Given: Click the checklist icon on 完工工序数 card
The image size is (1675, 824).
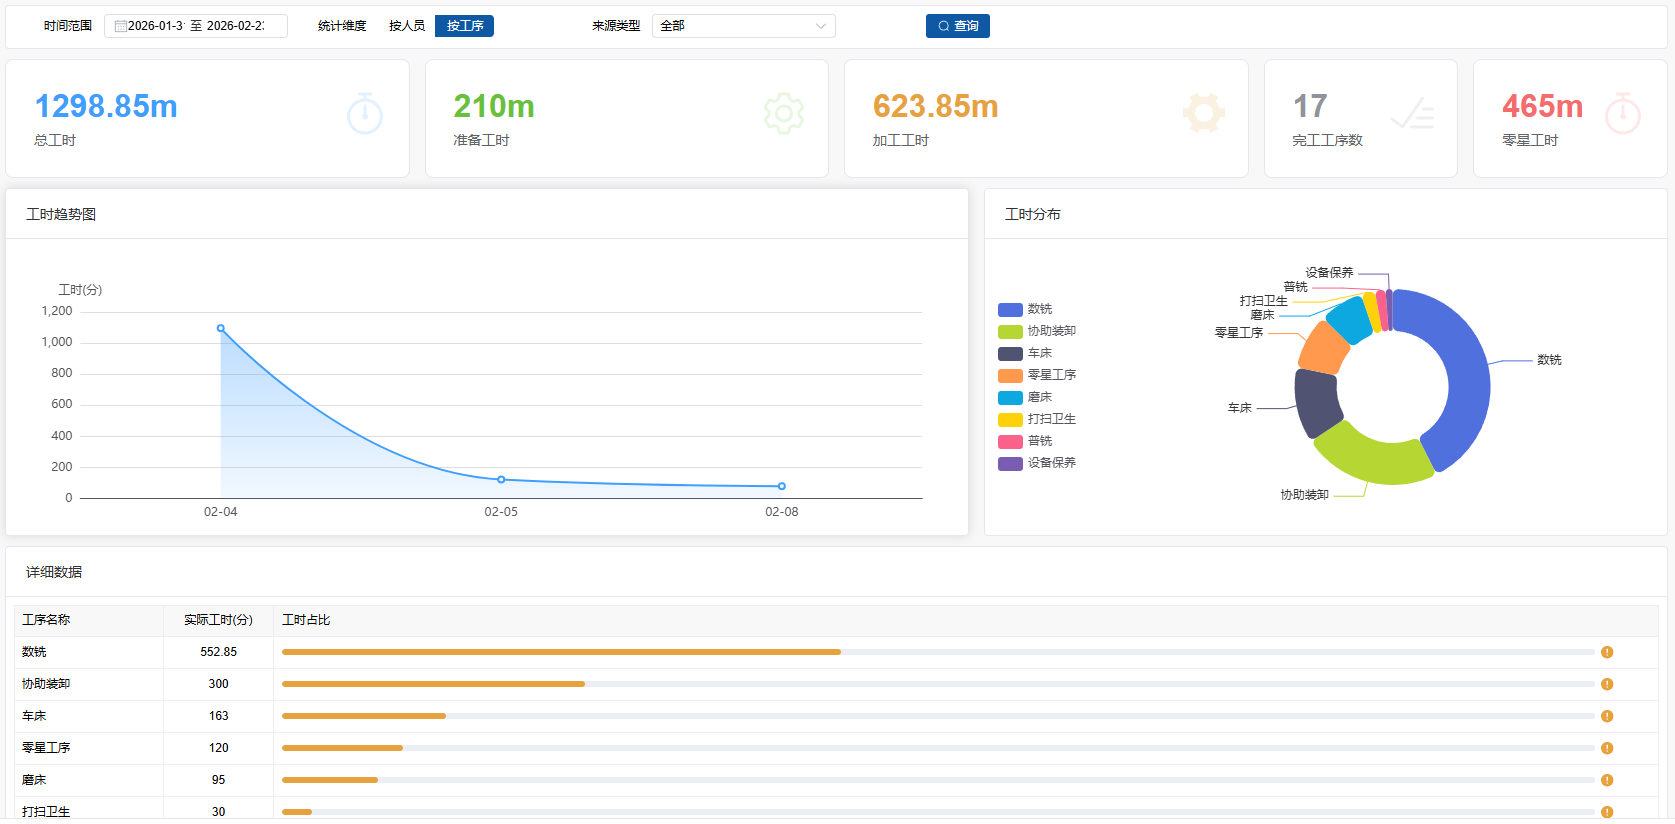Looking at the screenshot, I should point(1413,115).
